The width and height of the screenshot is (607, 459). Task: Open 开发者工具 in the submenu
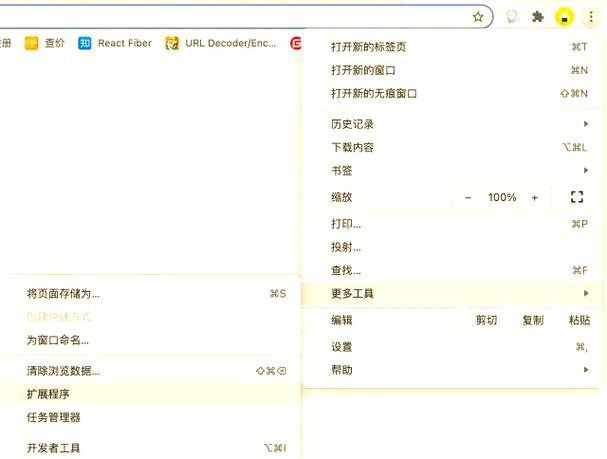coord(150,448)
